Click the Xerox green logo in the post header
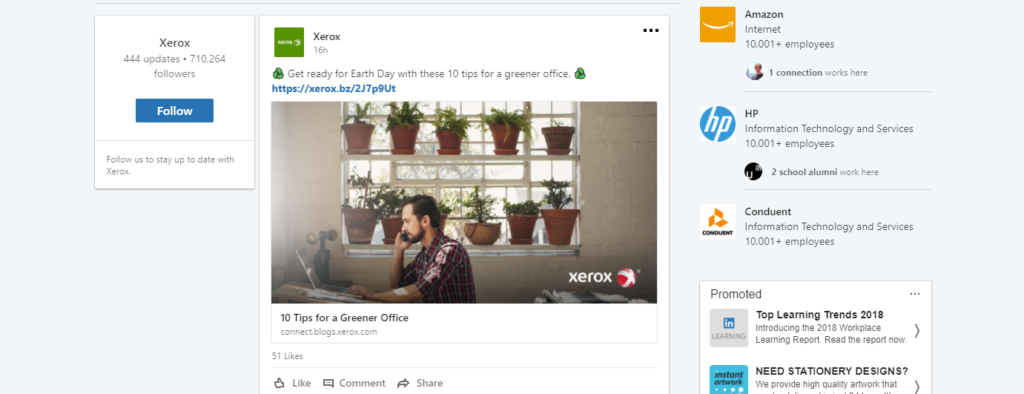Viewport: 1024px width, 394px height. coord(289,42)
